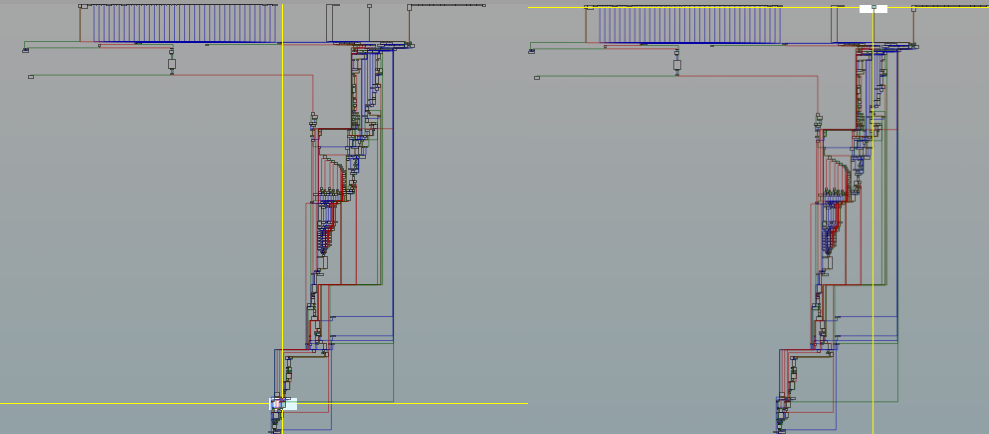
Task: Click the rectangular node mid-graph in the right view
Action: coord(827,263)
